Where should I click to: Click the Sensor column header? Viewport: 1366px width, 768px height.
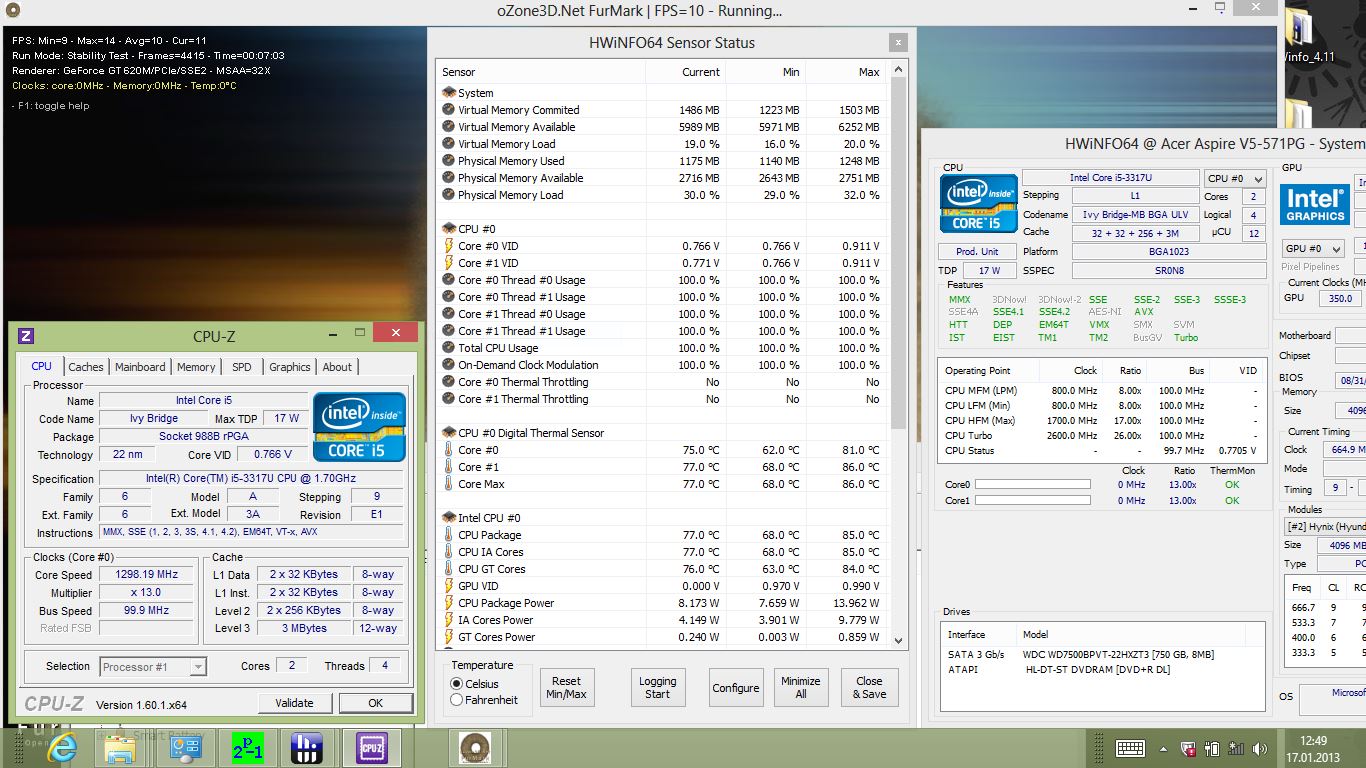[x=541, y=72]
